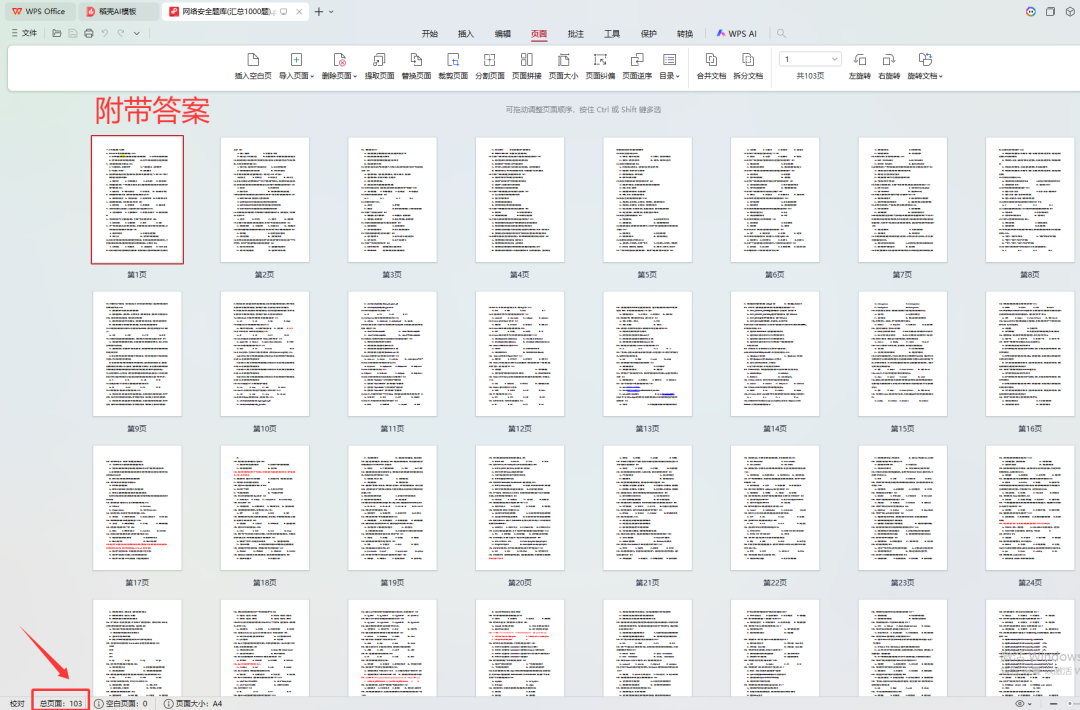This screenshot has width=1080, height=710.
Task: Rotate pages left with 左旋转
Action: coord(860,66)
